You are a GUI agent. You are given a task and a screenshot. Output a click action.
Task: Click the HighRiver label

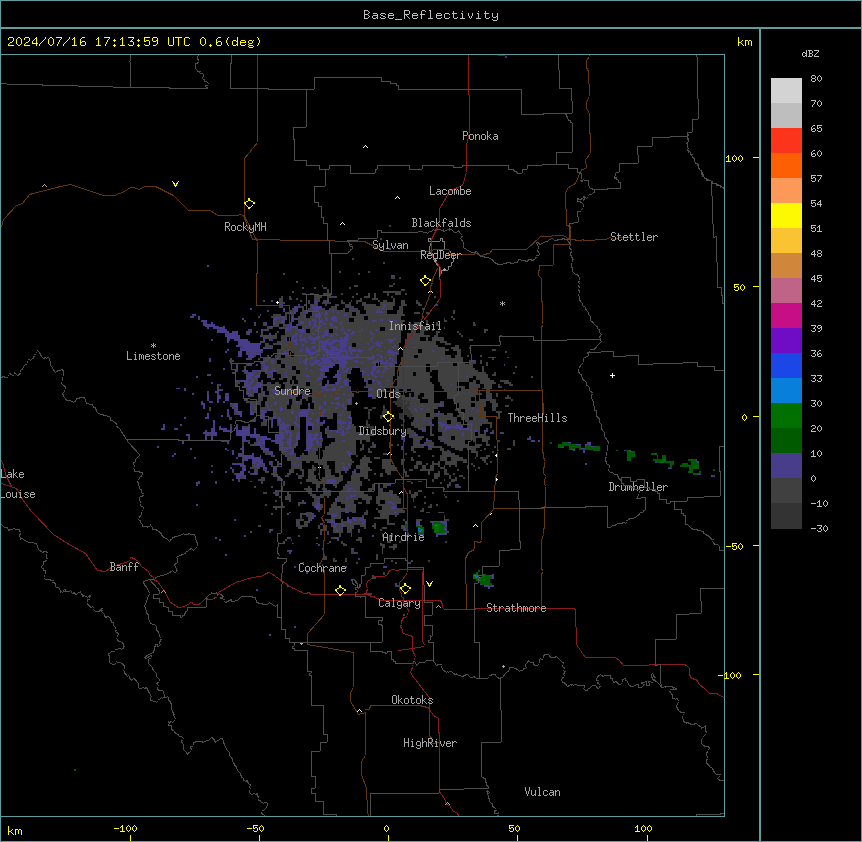[430, 743]
